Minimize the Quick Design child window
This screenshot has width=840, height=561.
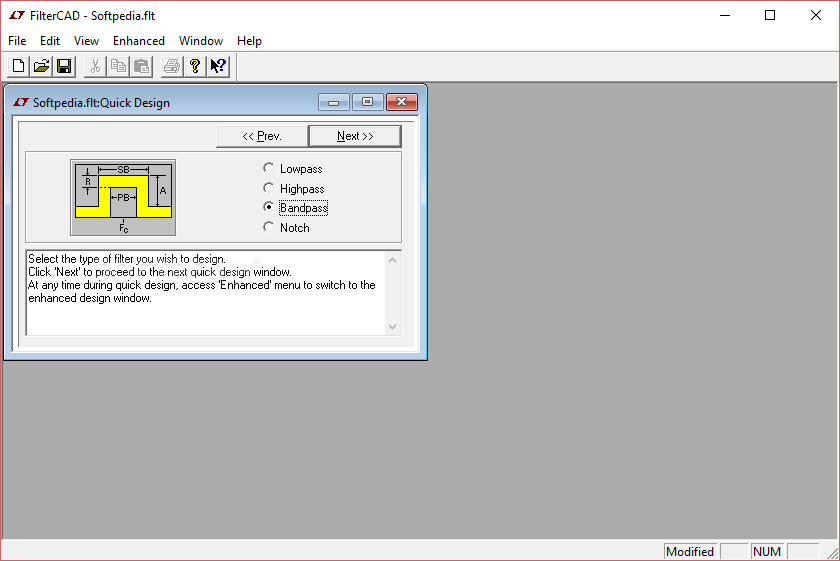[333, 102]
